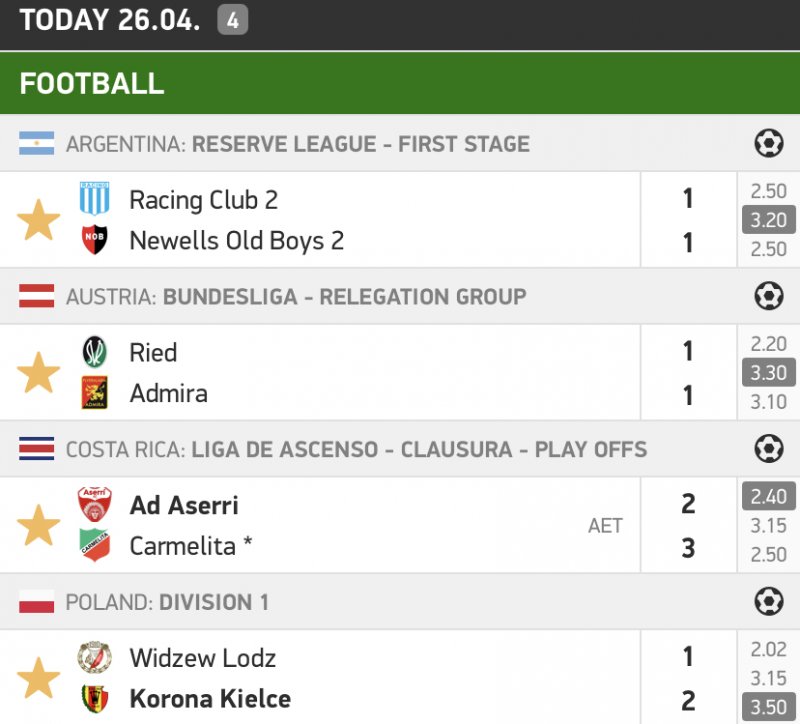Click the Racing Club 2 team crest
Image resolution: width=800 pixels, height=724 pixels.
pyautogui.click(x=95, y=199)
